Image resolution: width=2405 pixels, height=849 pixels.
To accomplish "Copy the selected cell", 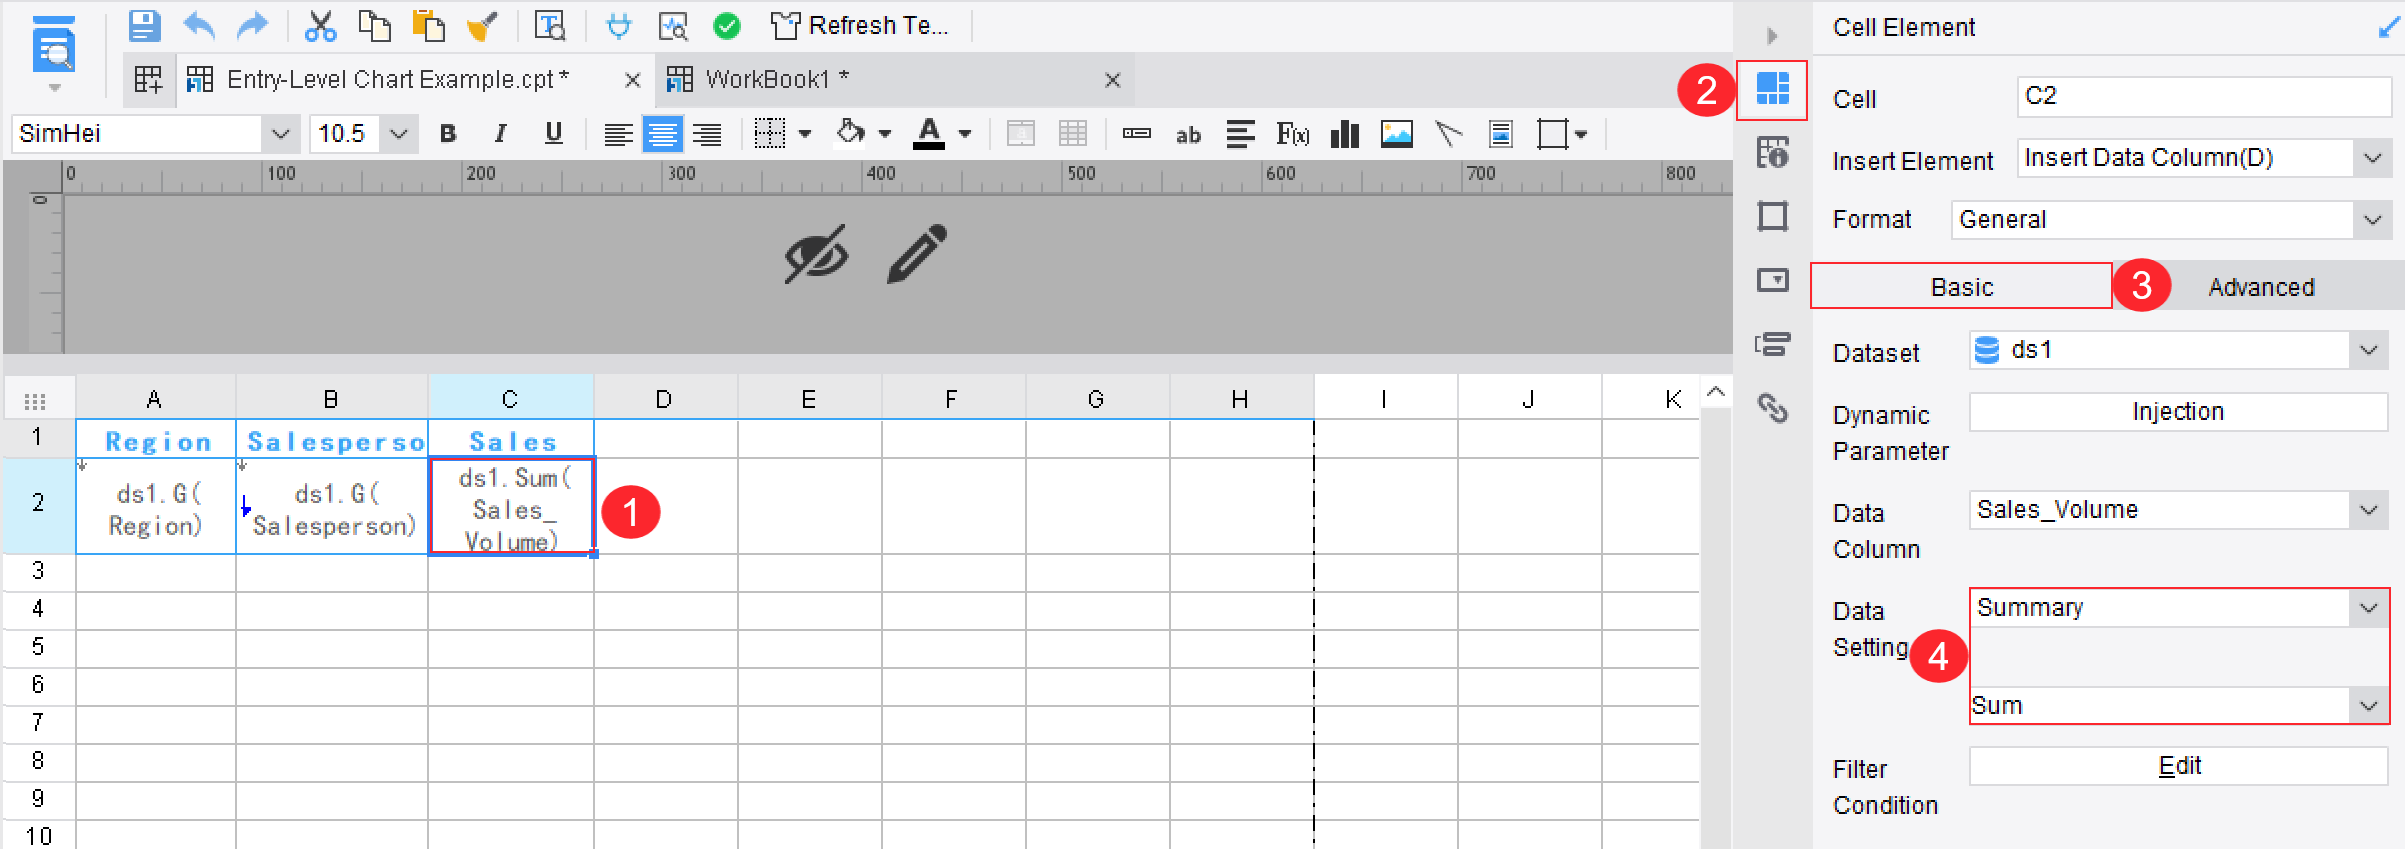I will coord(375,26).
